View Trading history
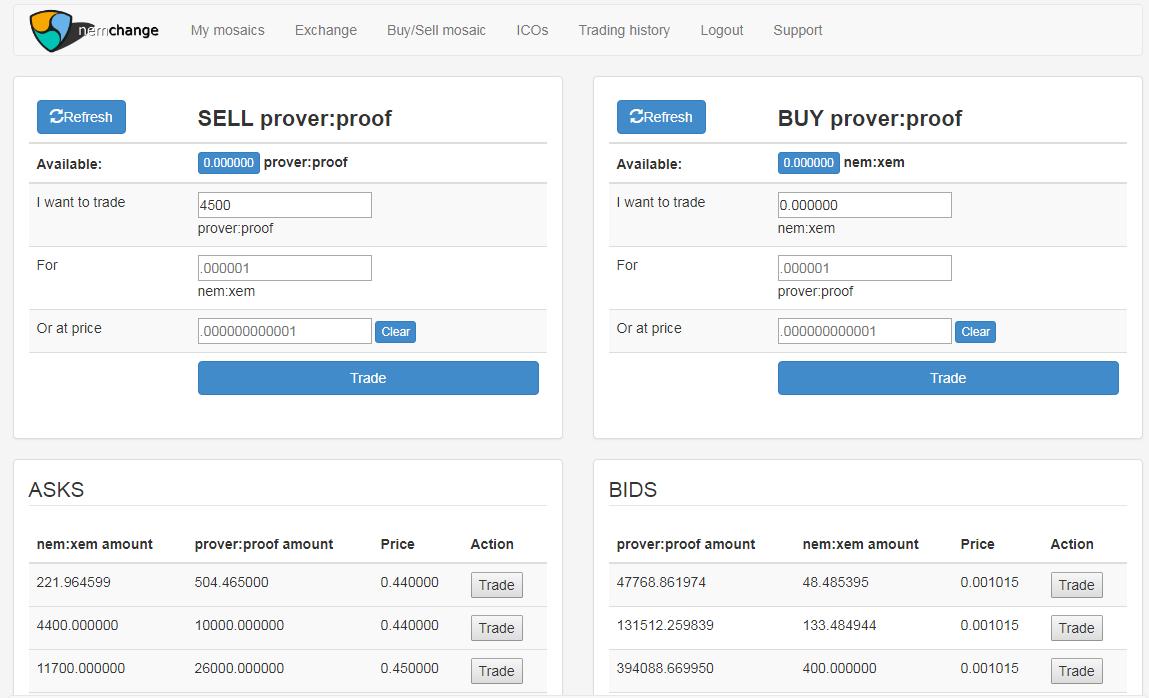Image resolution: width=1149 pixels, height=698 pixels. click(624, 30)
